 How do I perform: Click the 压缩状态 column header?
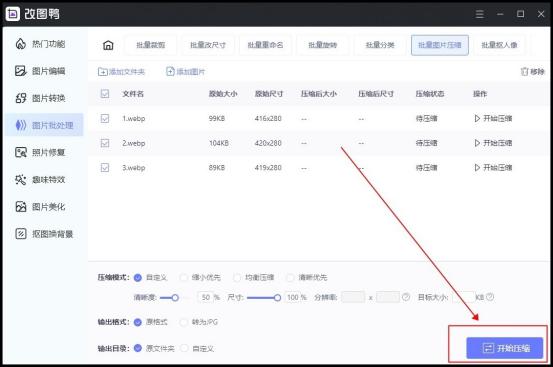coord(430,94)
